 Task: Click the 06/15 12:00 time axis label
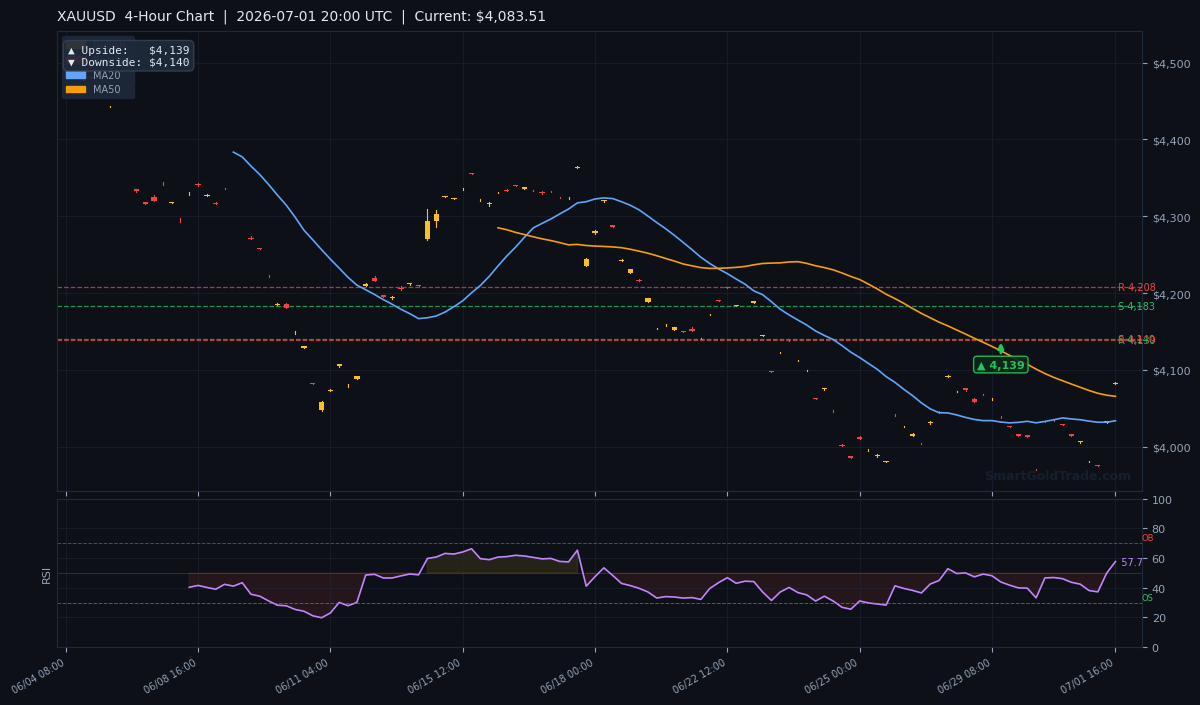coord(436,676)
